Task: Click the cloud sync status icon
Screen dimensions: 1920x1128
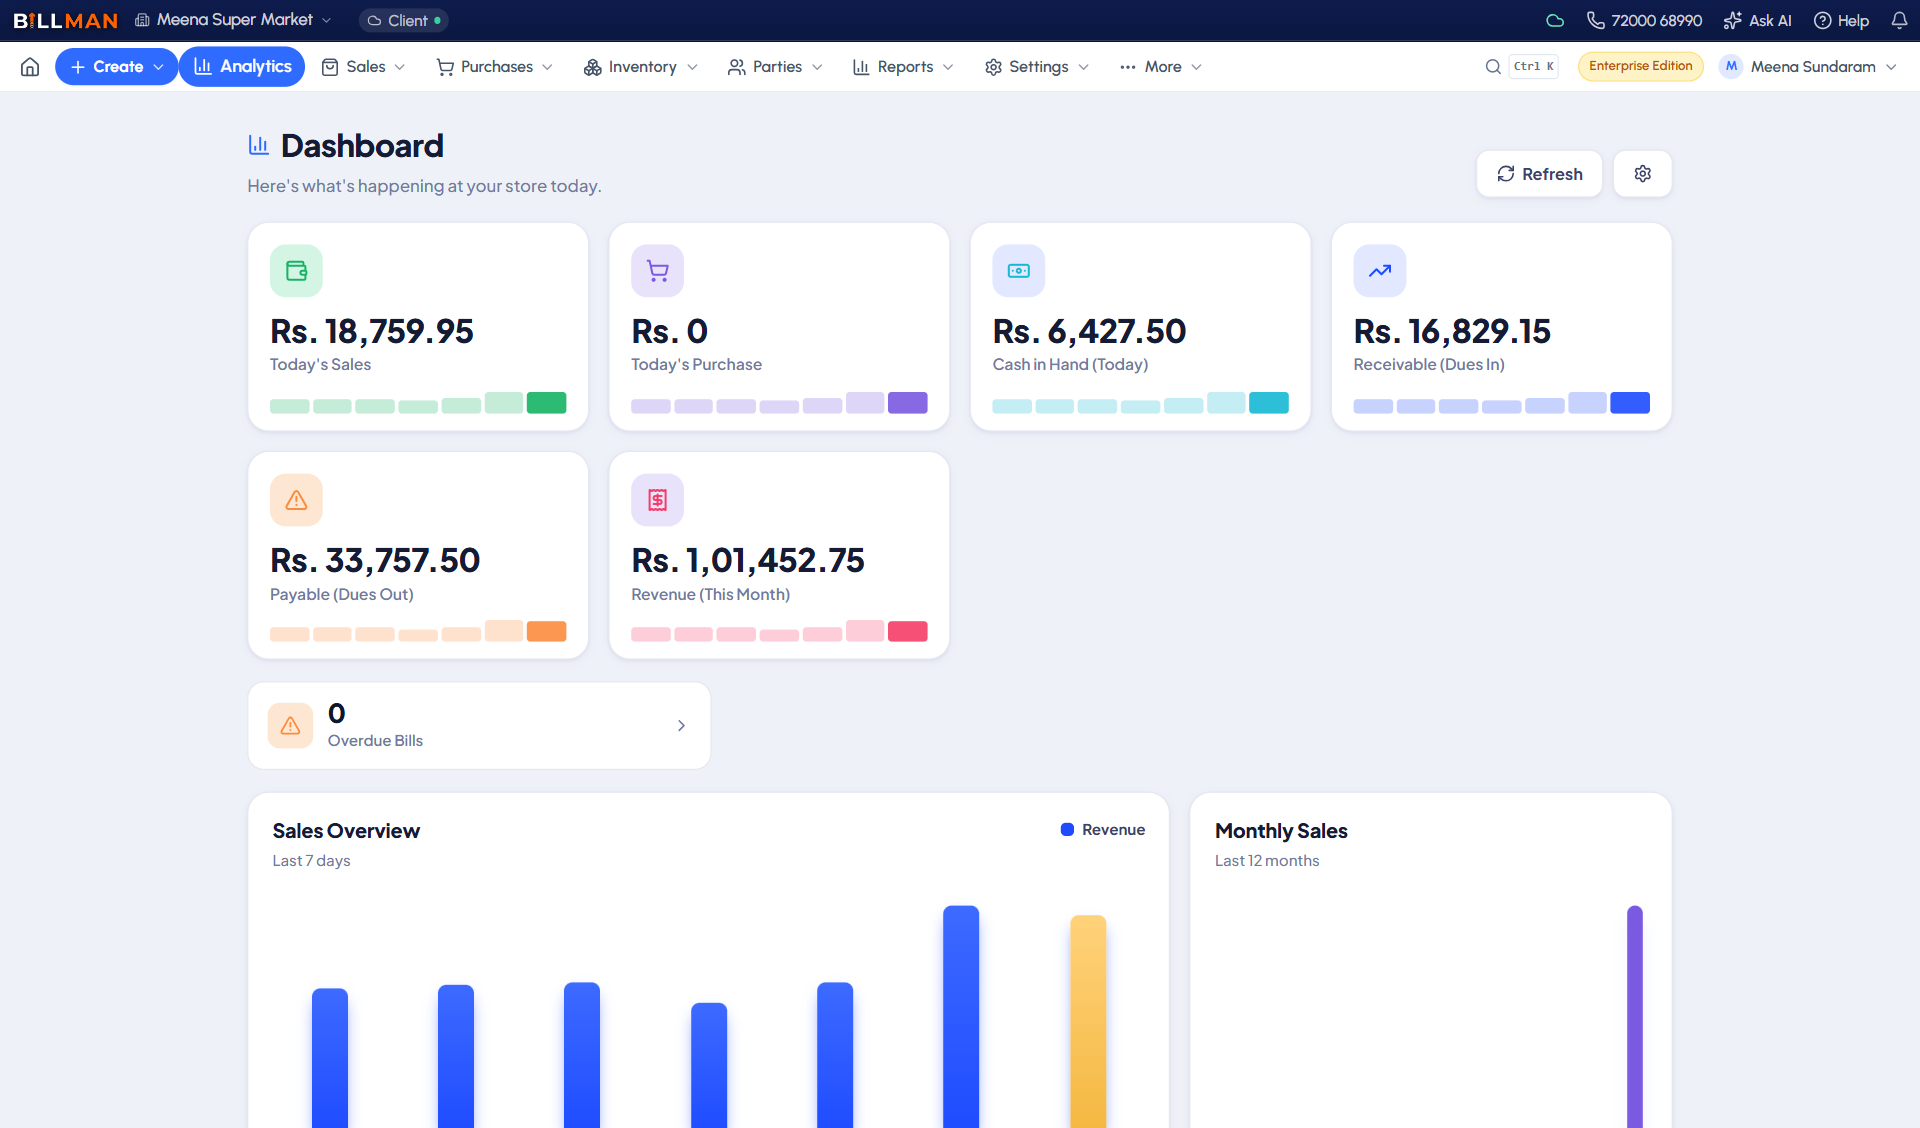Action: point(1555,21)
